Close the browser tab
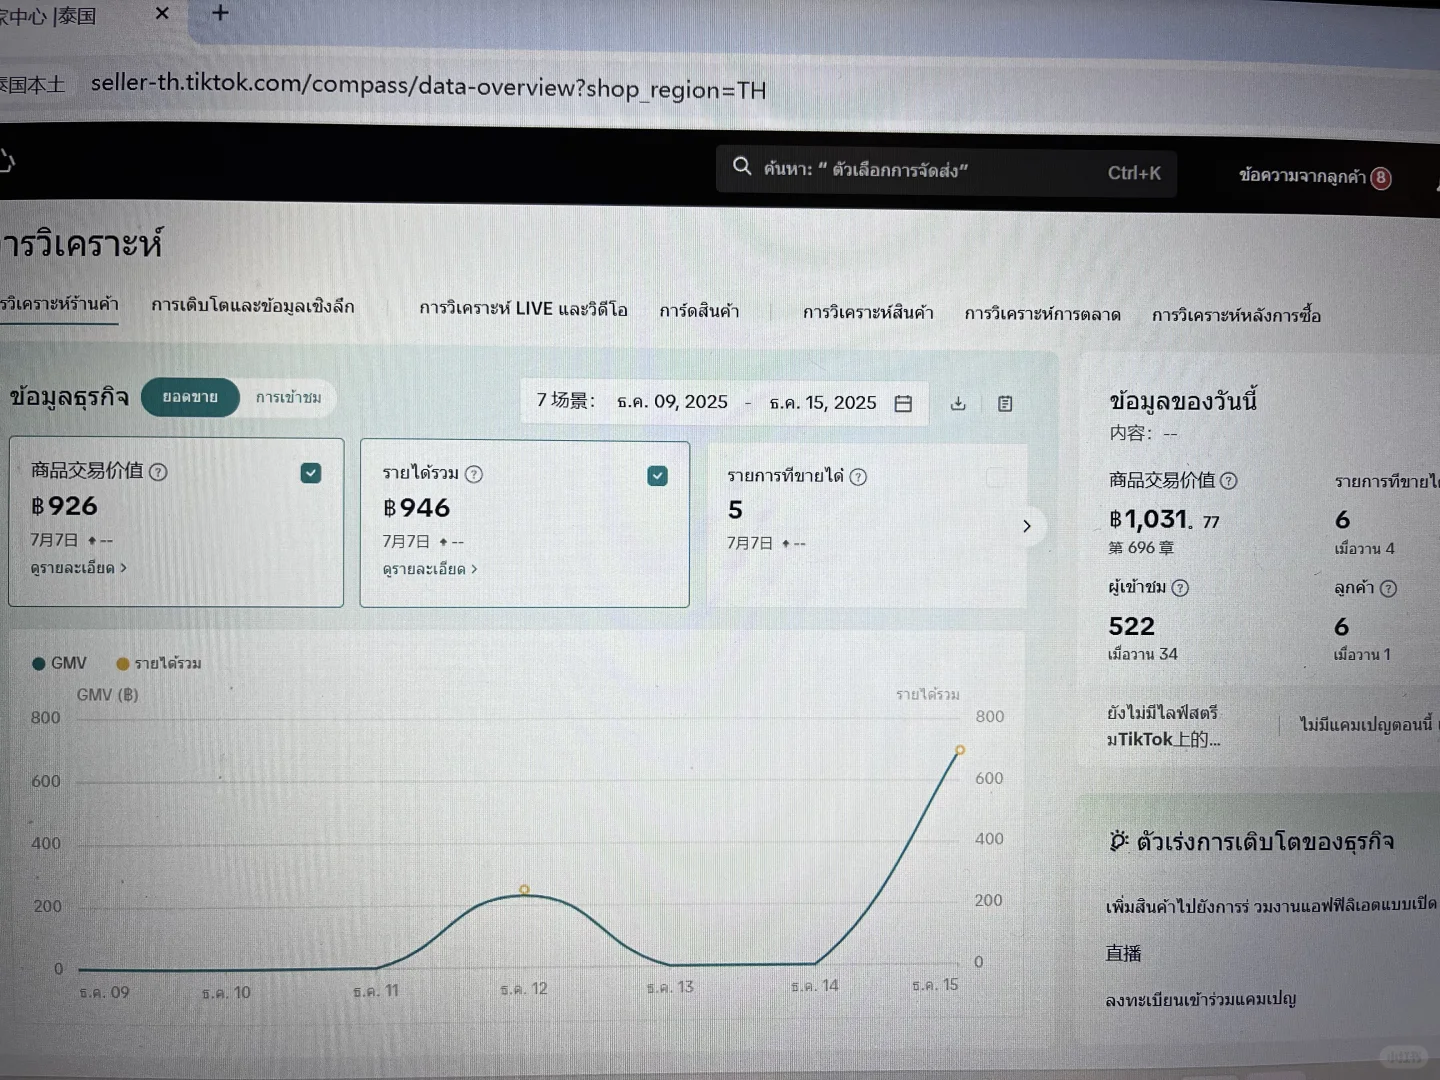This screenshot has width=1440, height=1080. point(162,13)
